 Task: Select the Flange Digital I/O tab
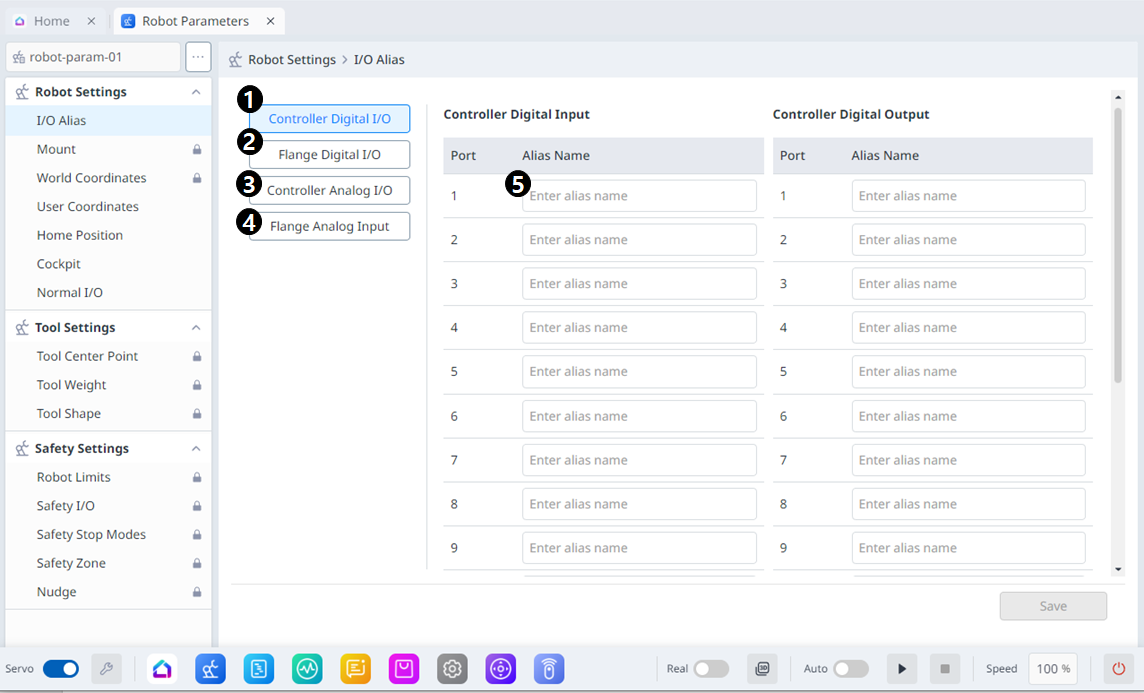(329, 155)
